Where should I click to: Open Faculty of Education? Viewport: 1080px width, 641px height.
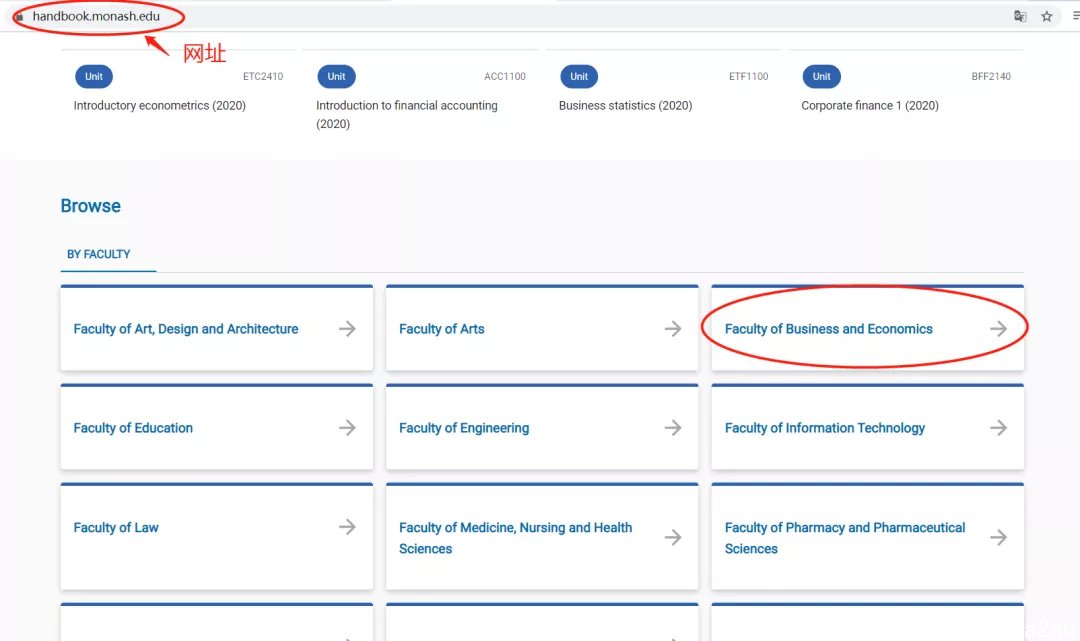[x=217, y=427]
